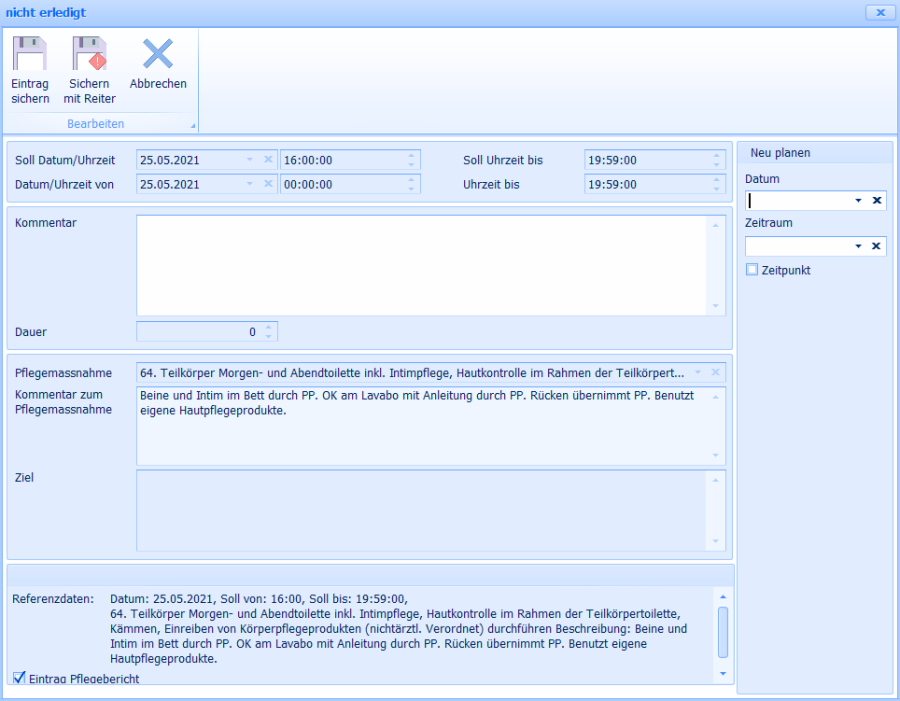Increase the Dauer value with up arrow
Image resolution: width=900 pixels, height=701 pixels.
point(268,327)
